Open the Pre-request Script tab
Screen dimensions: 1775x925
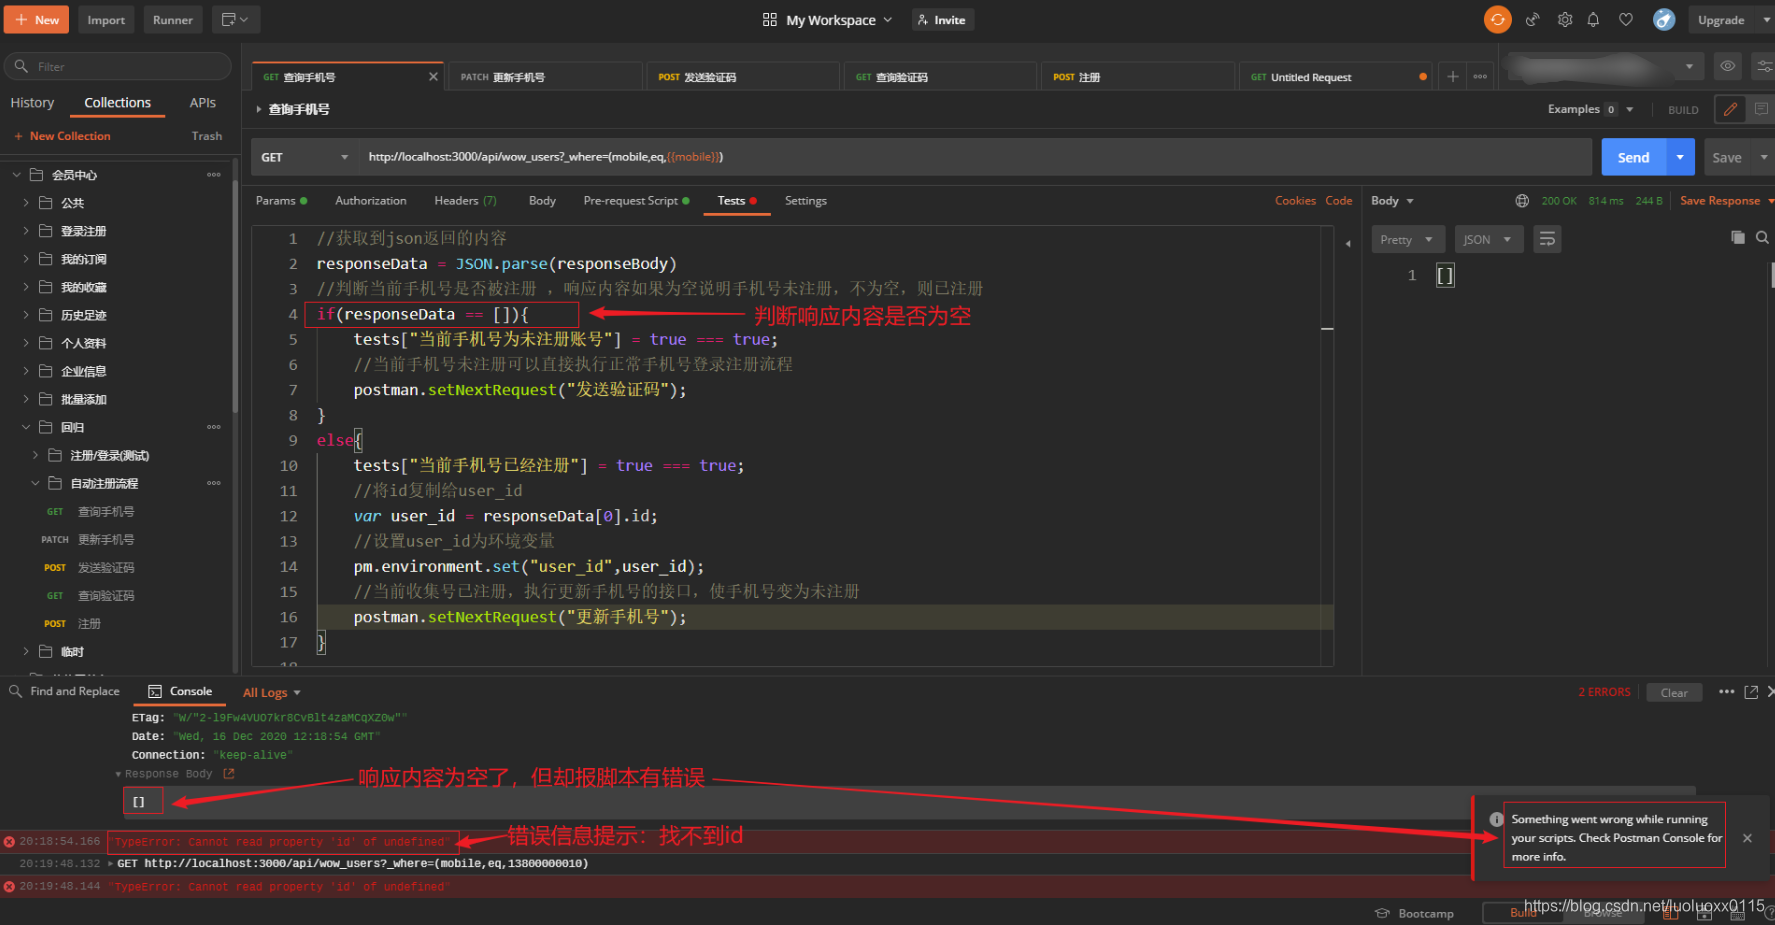click(x=636, y=201)
